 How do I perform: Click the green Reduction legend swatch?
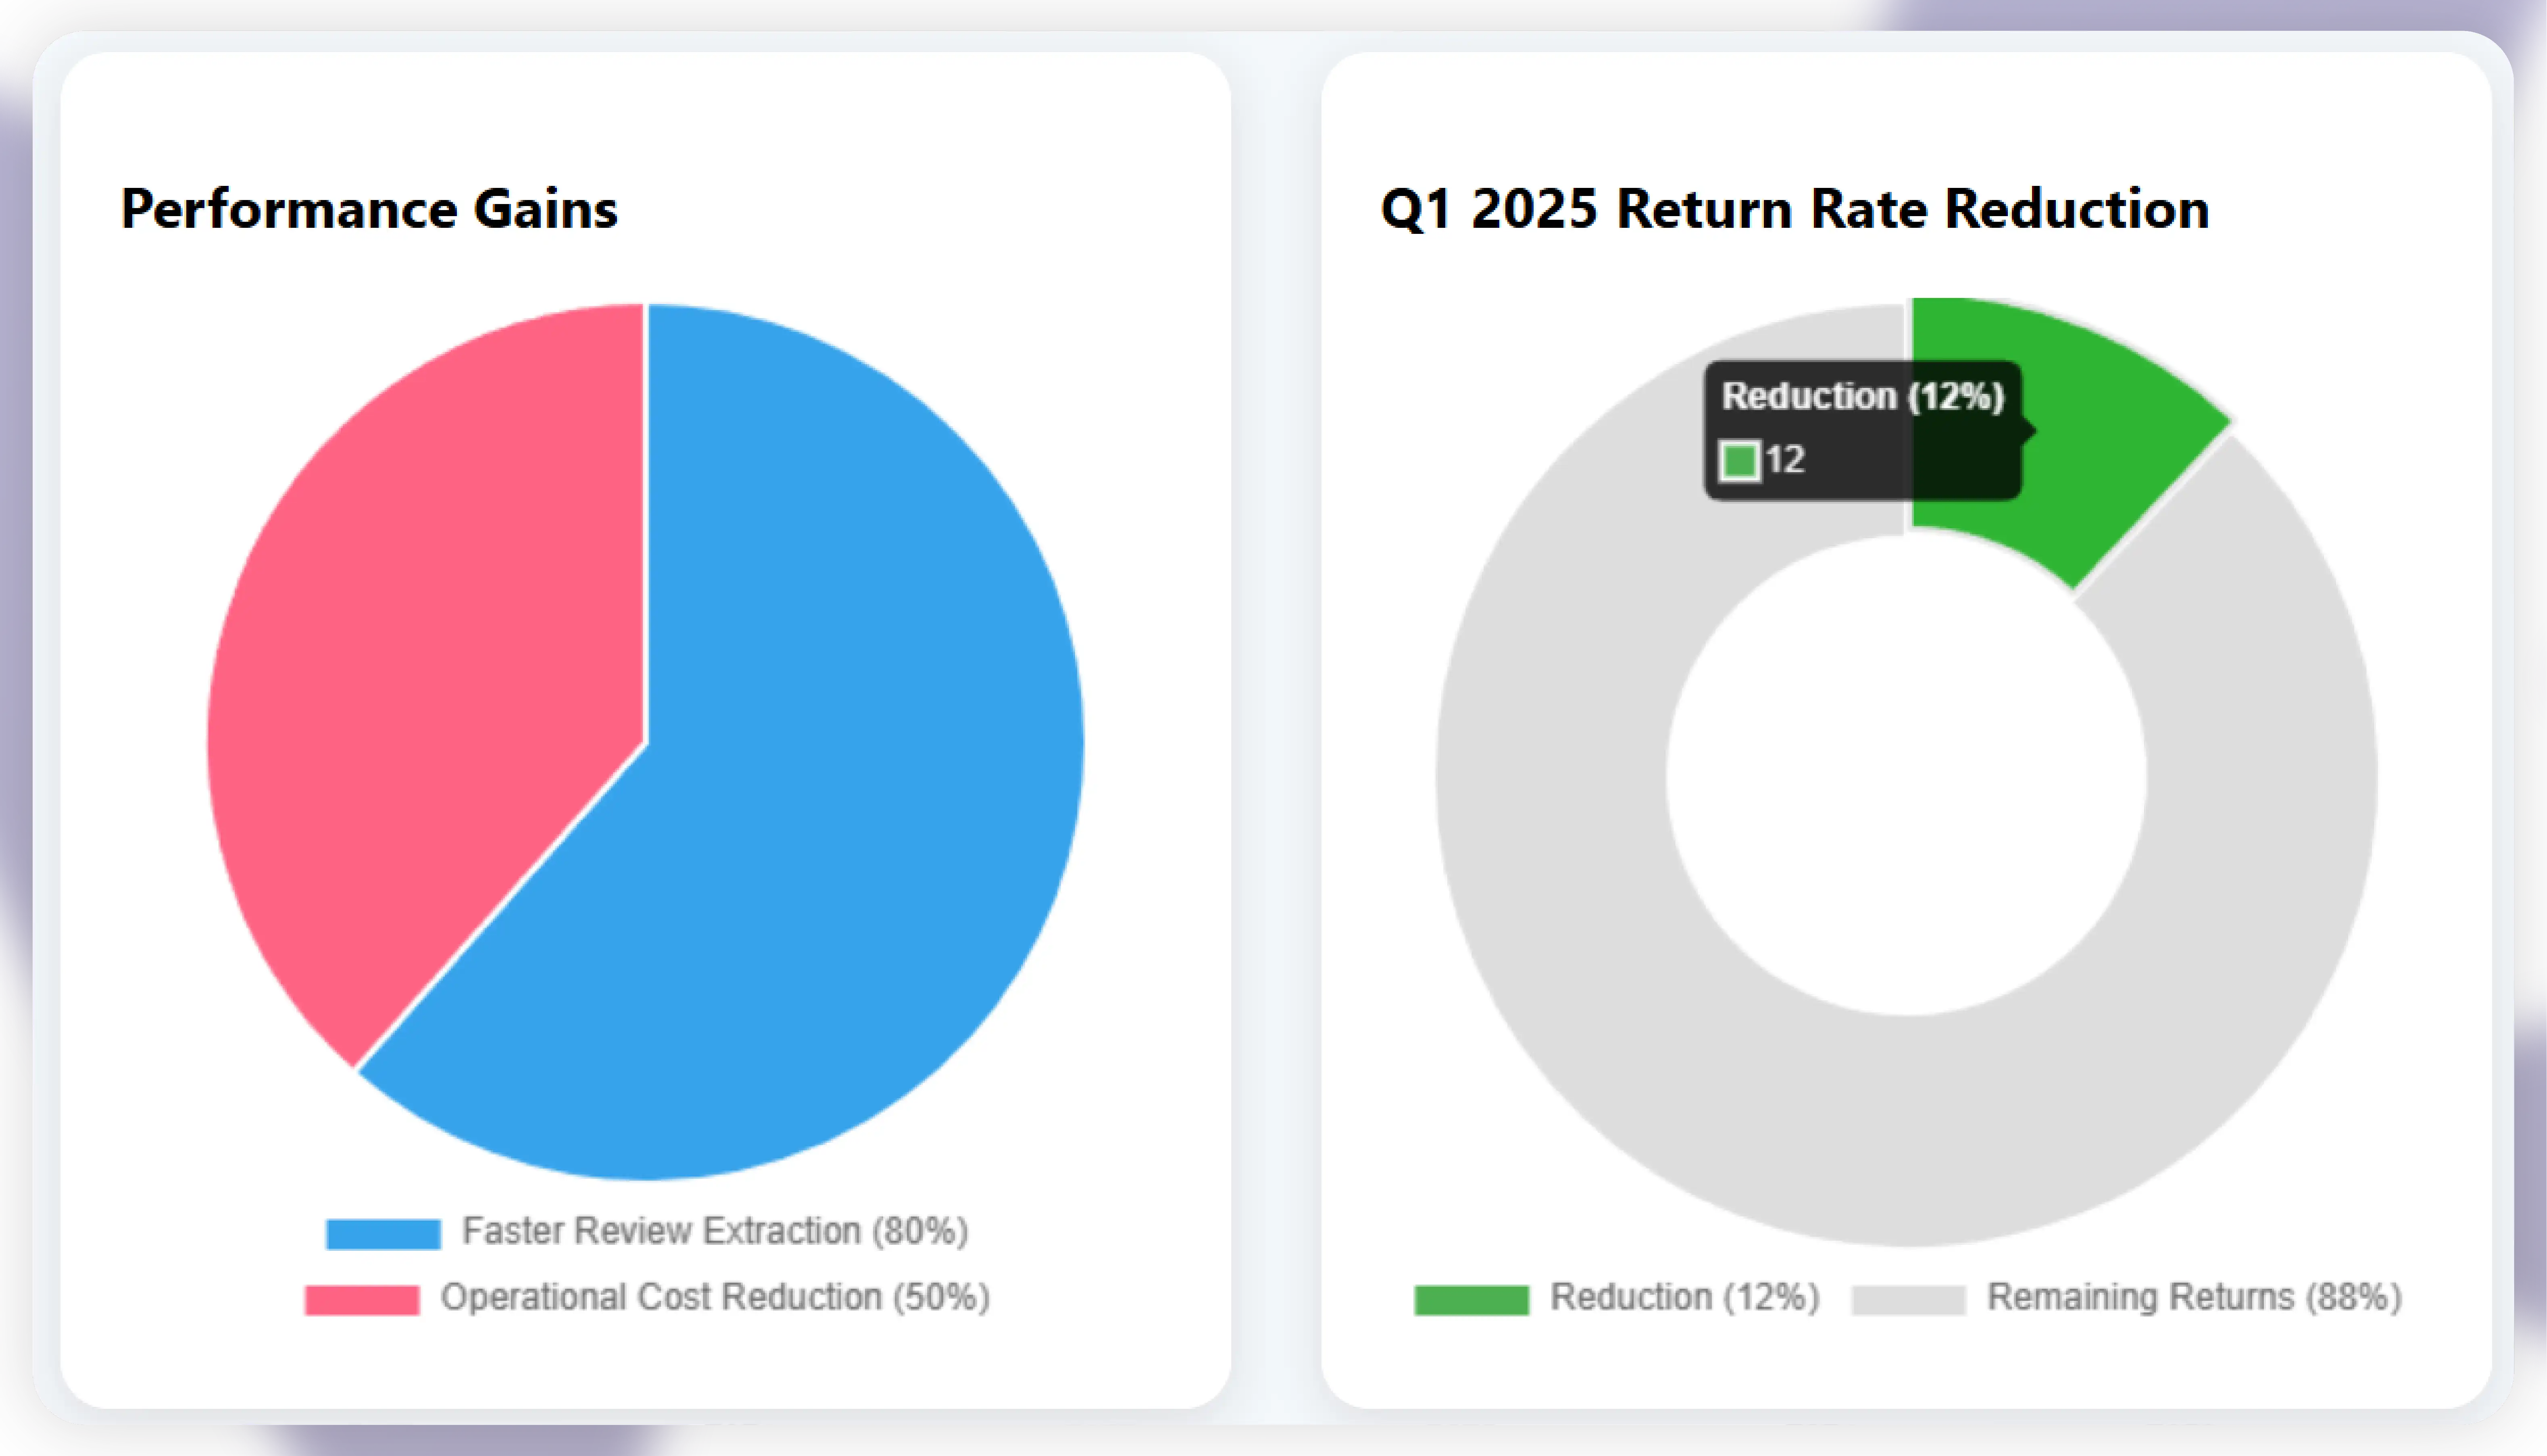coord(1471,1299)
